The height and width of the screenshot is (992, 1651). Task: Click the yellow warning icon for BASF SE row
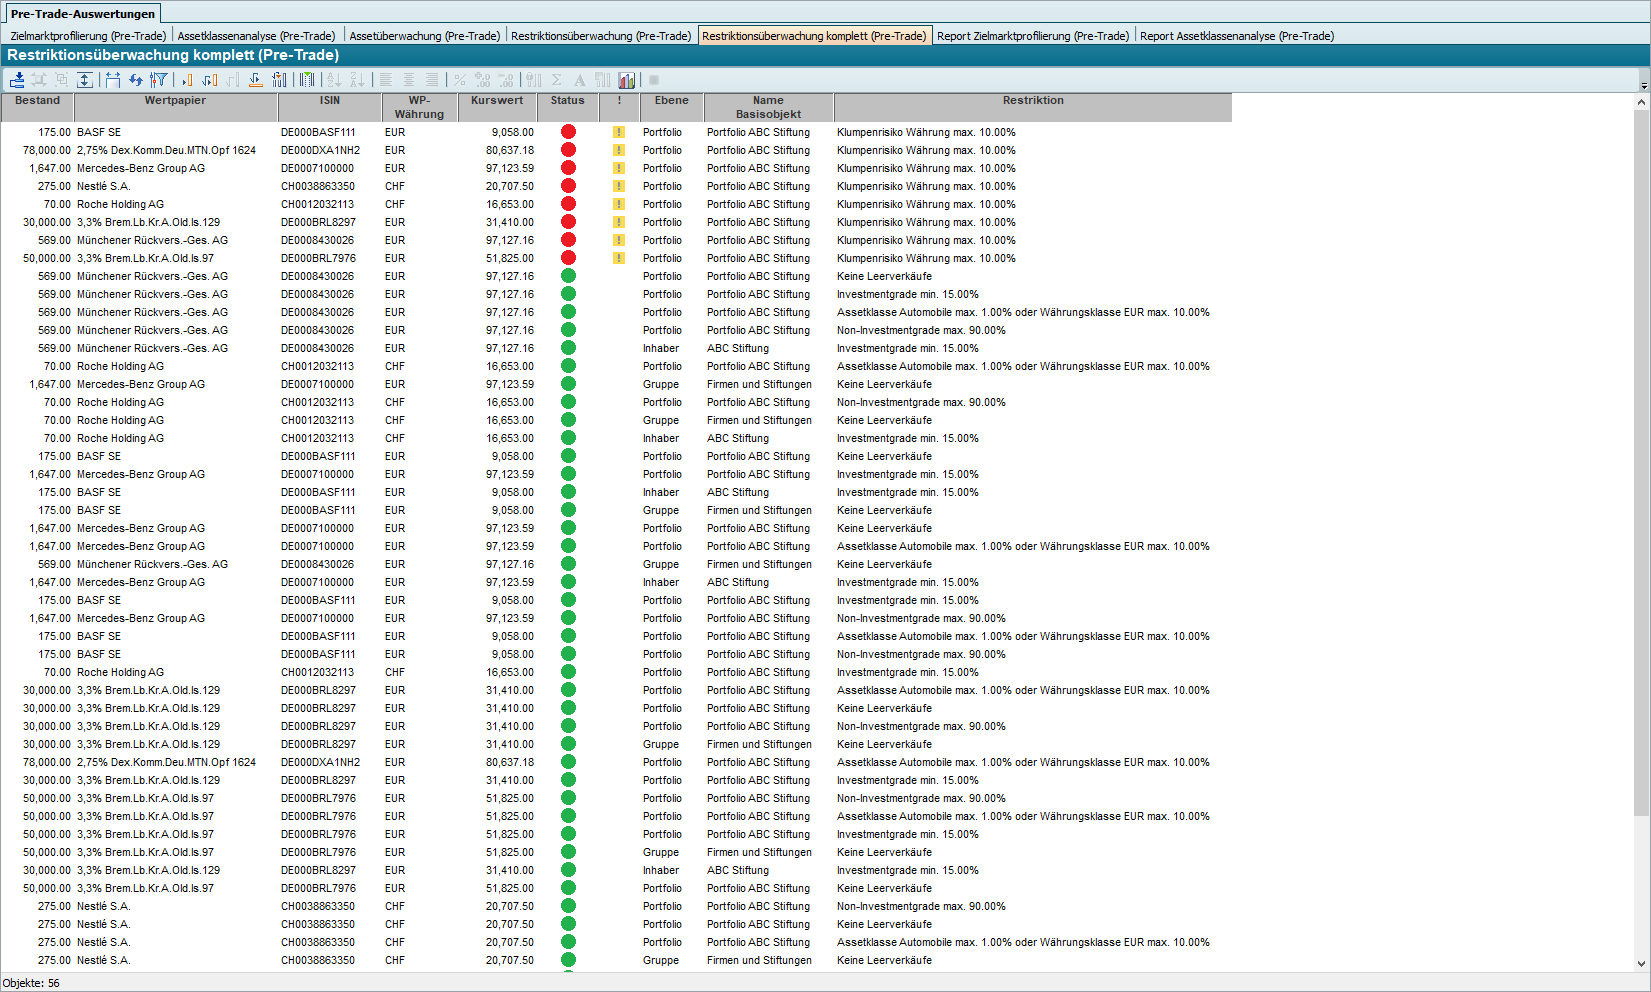pyautogui.click(x=619, y=132)
